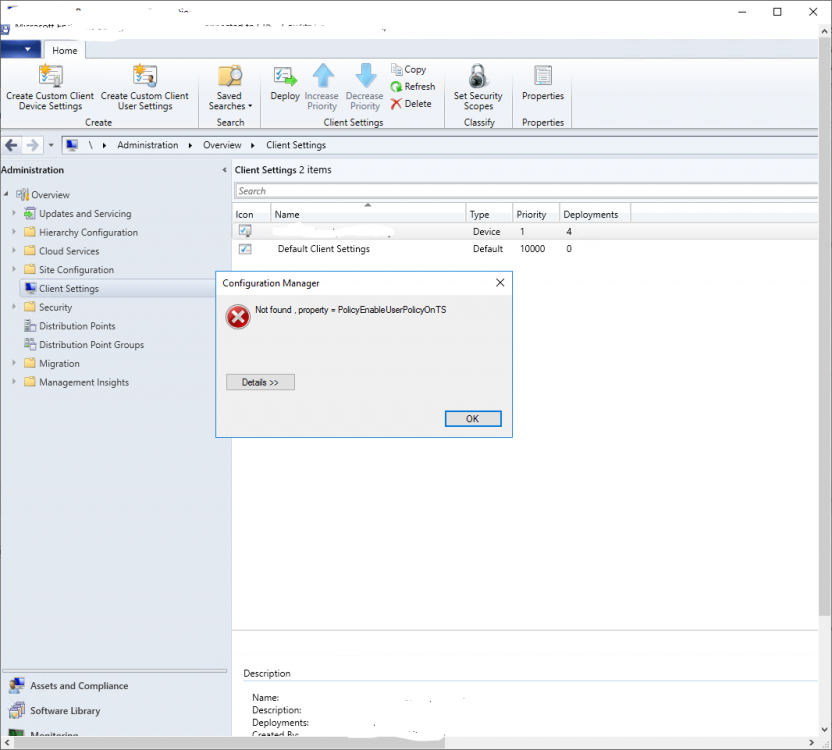
Task: Sort list by Icon column header
Action: pos(252,214)
